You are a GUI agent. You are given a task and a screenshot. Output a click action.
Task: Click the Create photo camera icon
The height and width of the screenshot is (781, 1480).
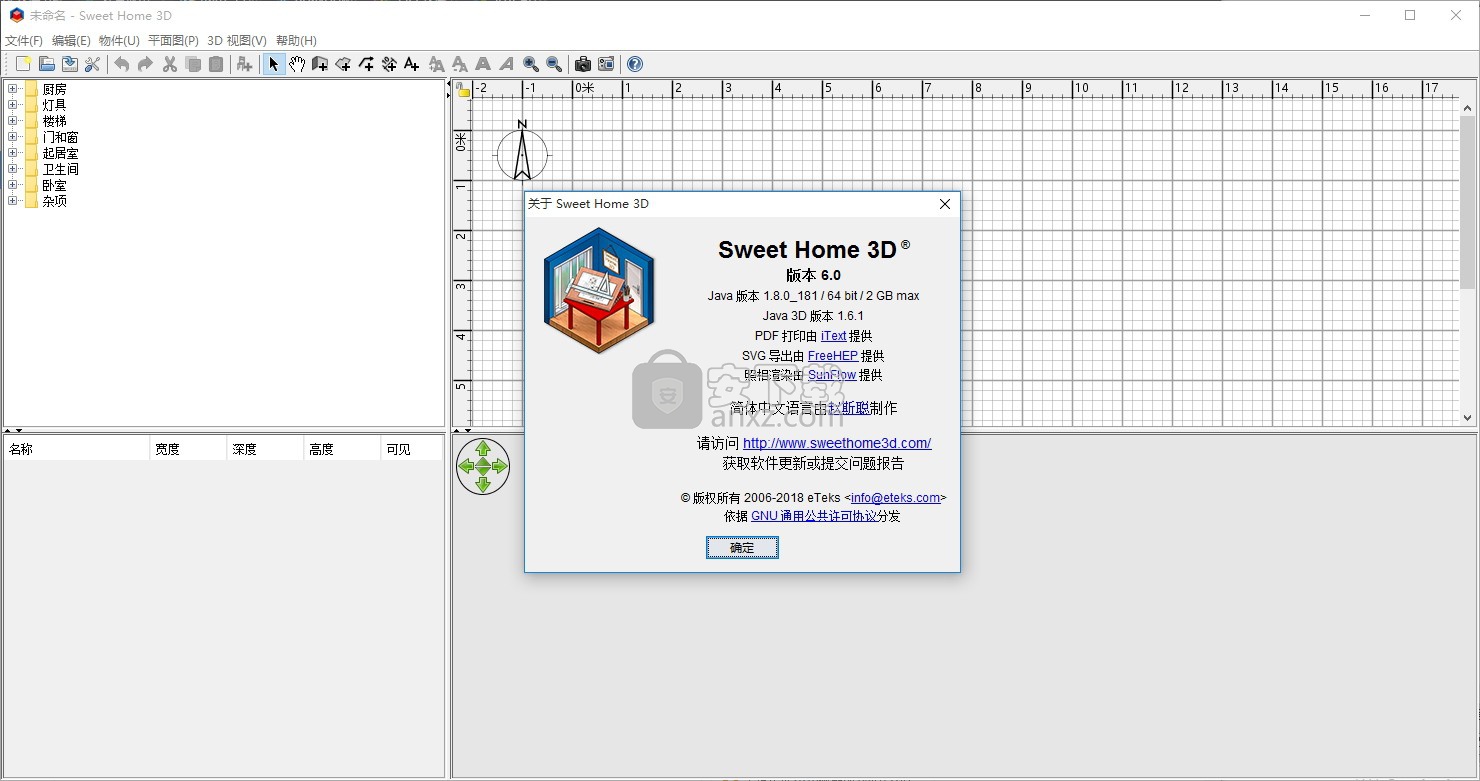tap(583, 64)
